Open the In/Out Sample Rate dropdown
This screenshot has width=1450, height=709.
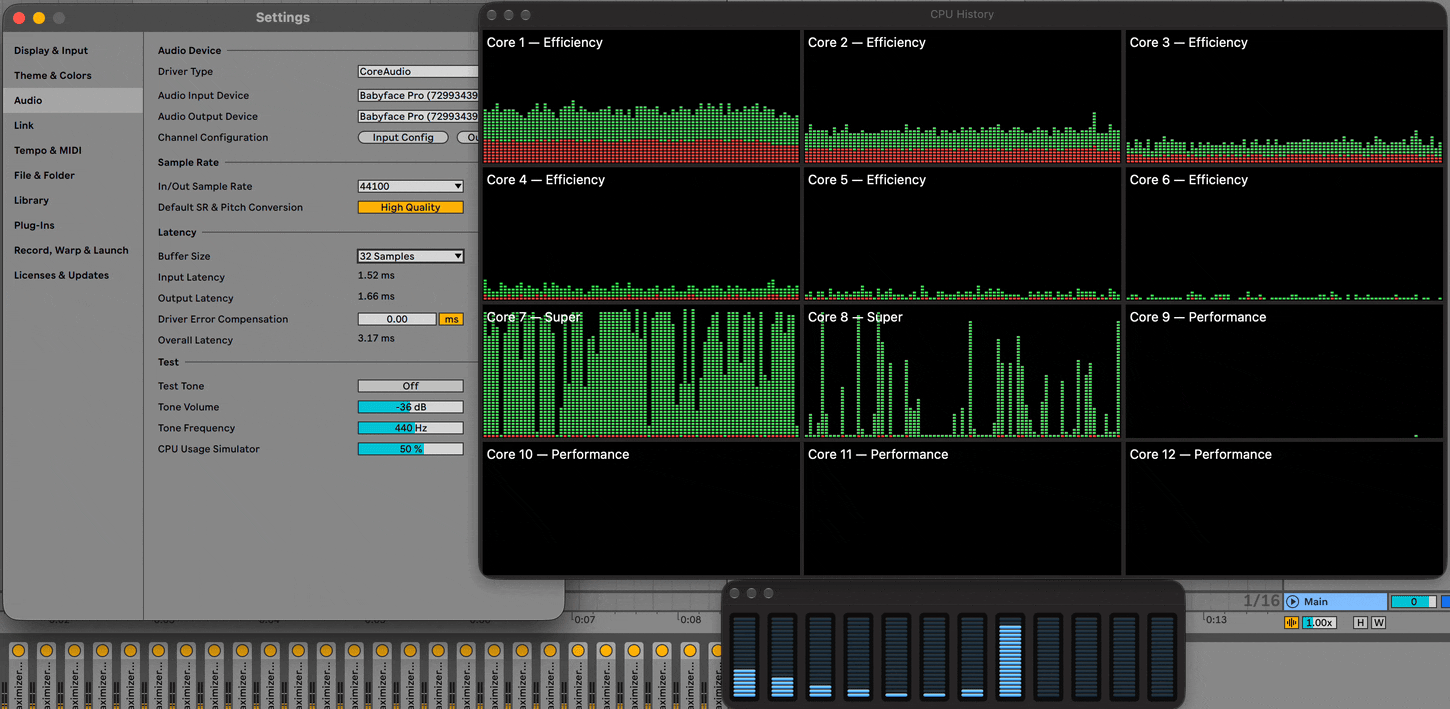(x=411, y=186)
